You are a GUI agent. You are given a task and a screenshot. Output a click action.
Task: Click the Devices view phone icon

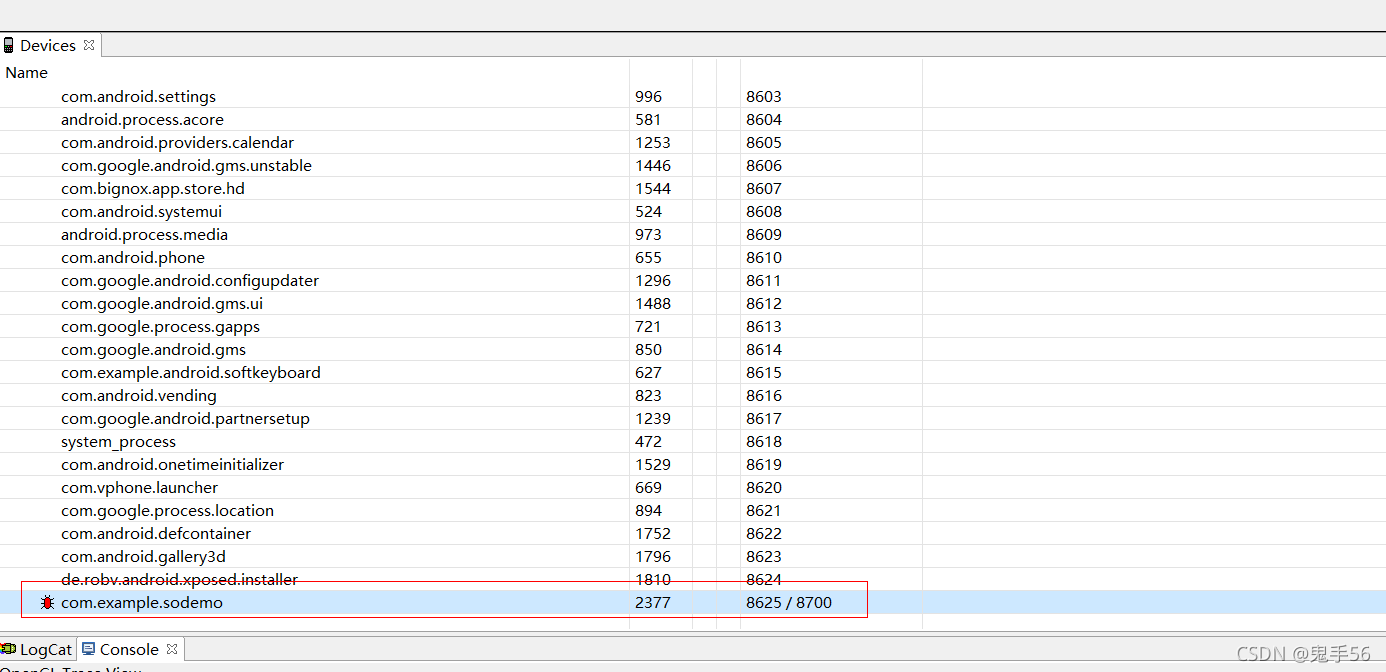pos(9,45)
